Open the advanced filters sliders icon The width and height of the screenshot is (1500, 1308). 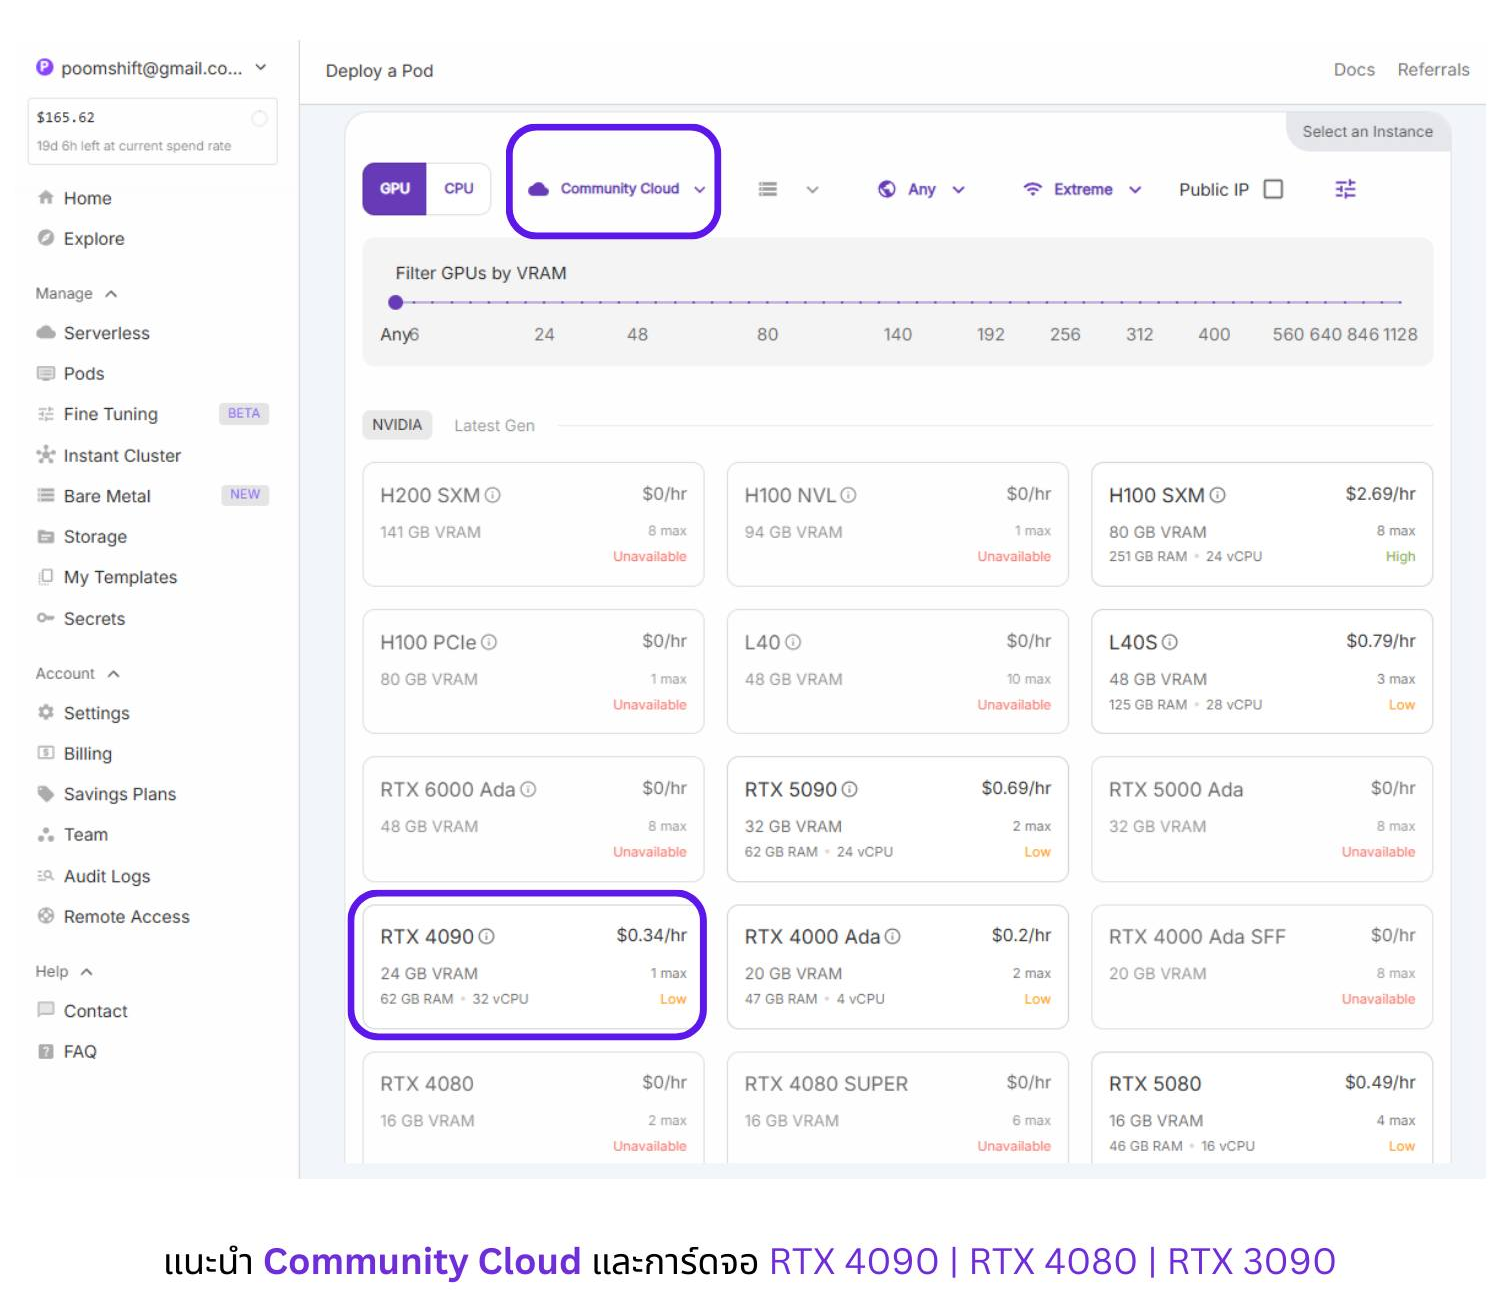1345,189
